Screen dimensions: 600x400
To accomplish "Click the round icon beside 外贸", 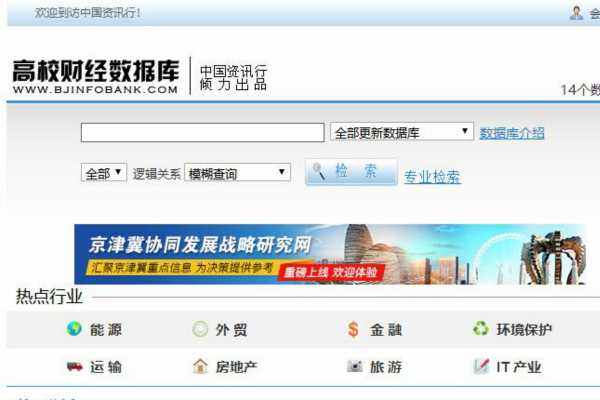I will click(200, 329).
